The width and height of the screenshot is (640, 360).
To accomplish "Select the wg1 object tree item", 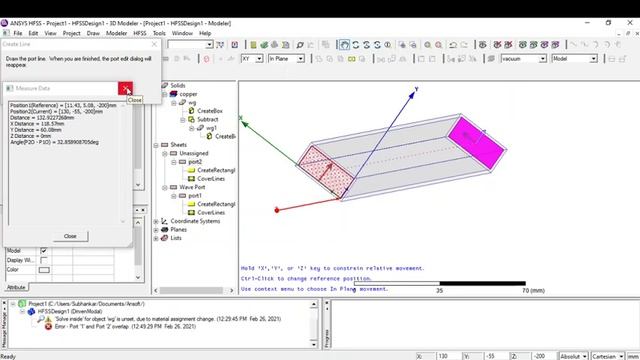I will [x=211, y=128].
